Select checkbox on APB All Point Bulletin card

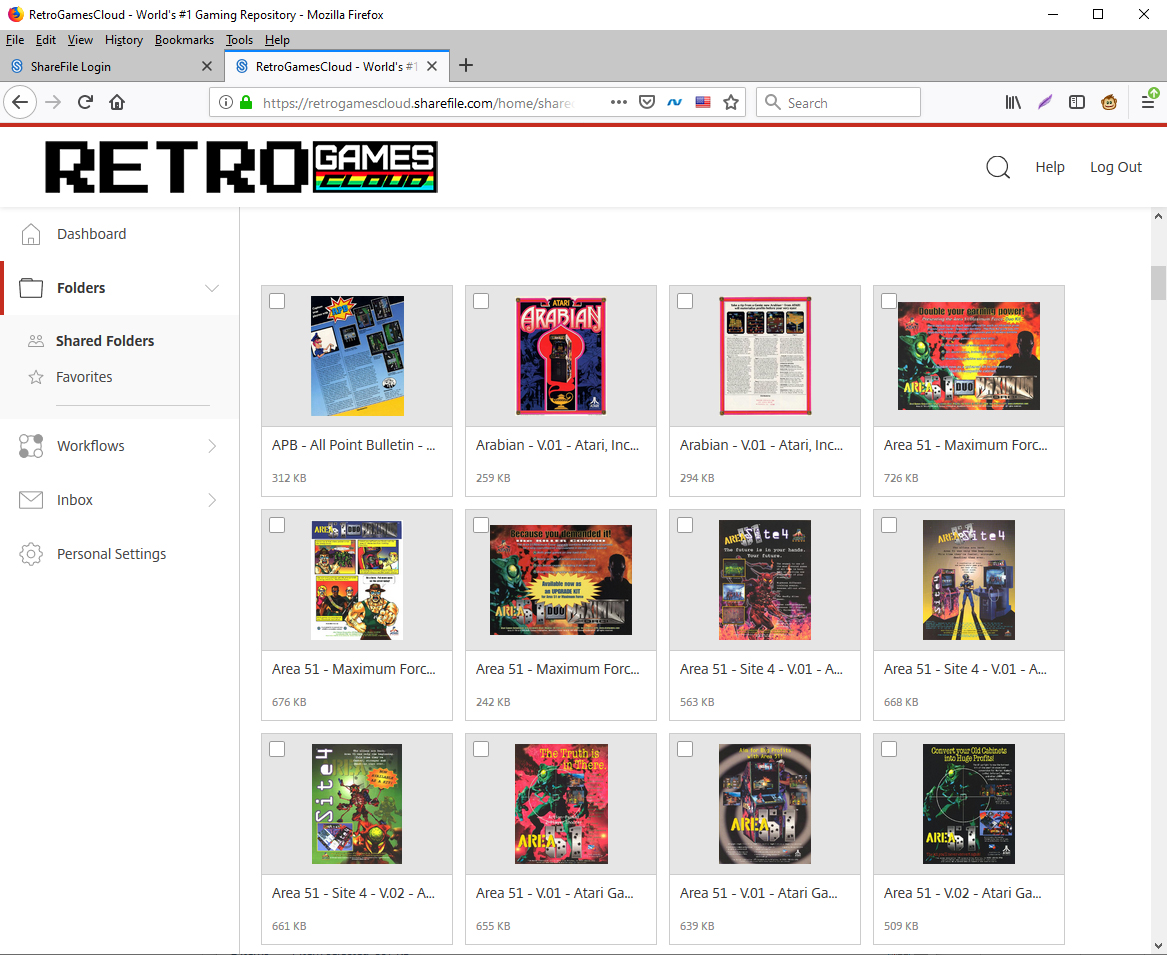click(277, 301)
